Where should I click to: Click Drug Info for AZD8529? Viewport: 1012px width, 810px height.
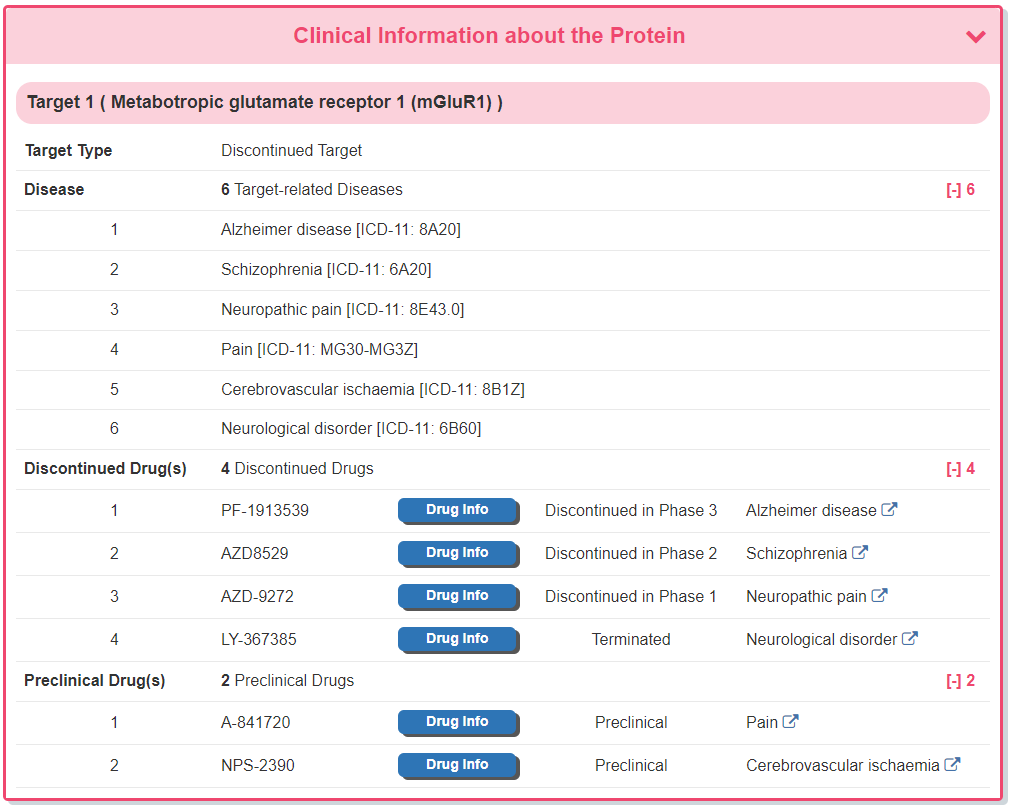(457, 553)
